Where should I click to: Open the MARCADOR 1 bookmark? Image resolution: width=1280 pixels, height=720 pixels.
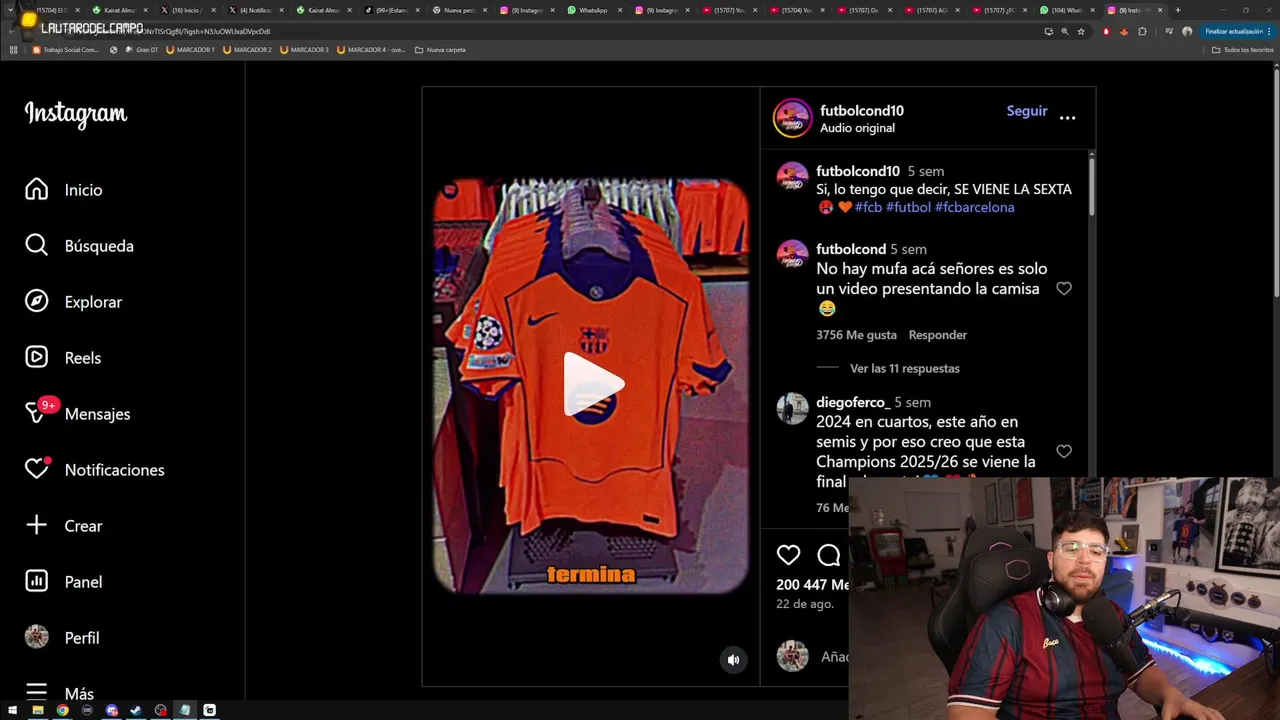coord(190,50)
